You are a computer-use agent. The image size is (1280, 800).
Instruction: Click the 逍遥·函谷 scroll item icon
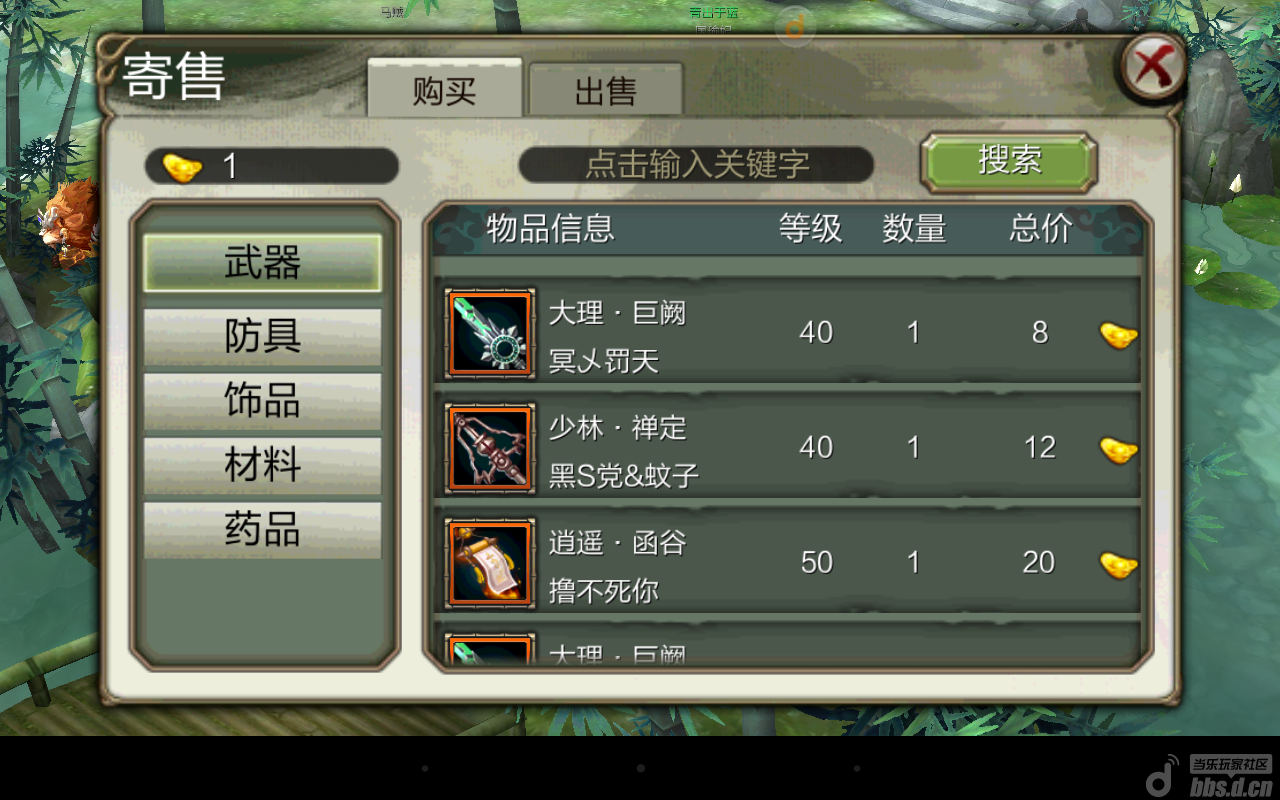click(x=490, y=563)
